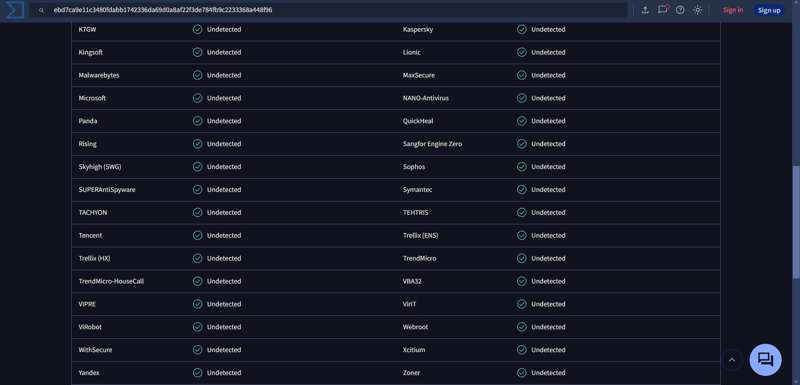The image size is (800, 385).
Task: Open the help question mark icon
Action: tap(680, 10)
